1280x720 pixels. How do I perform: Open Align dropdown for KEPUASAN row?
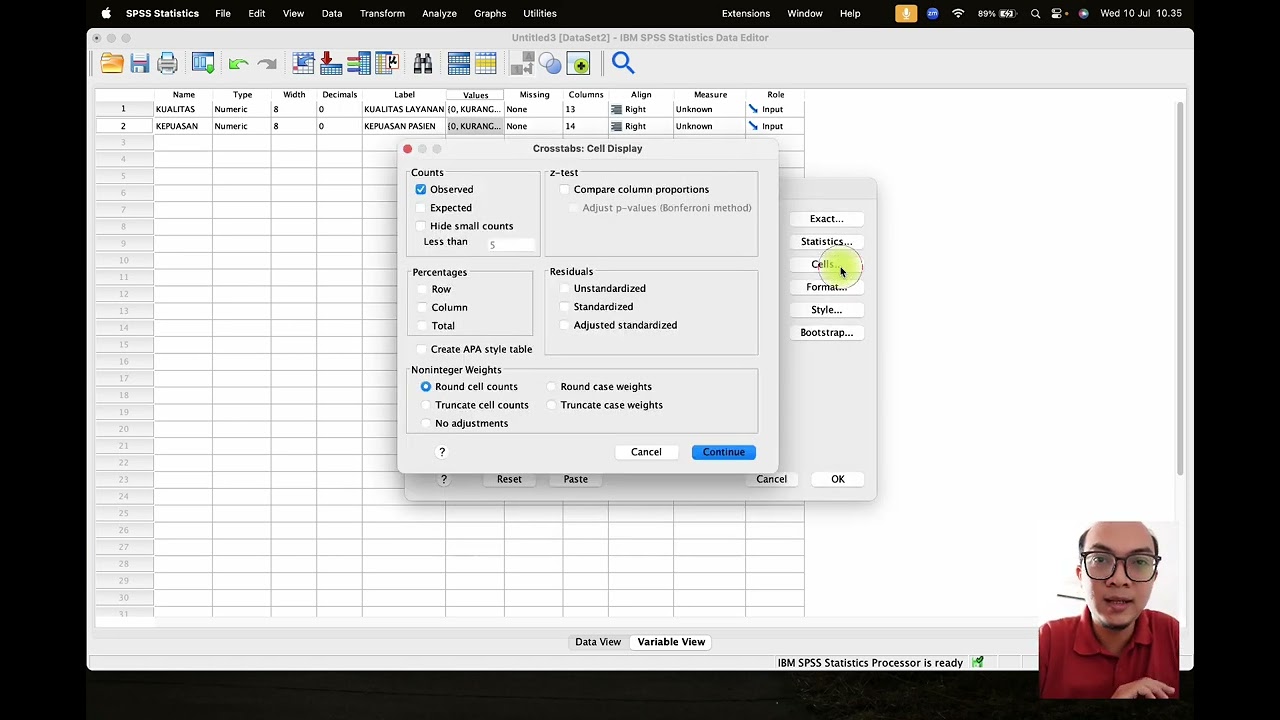[x=640, y=126]
